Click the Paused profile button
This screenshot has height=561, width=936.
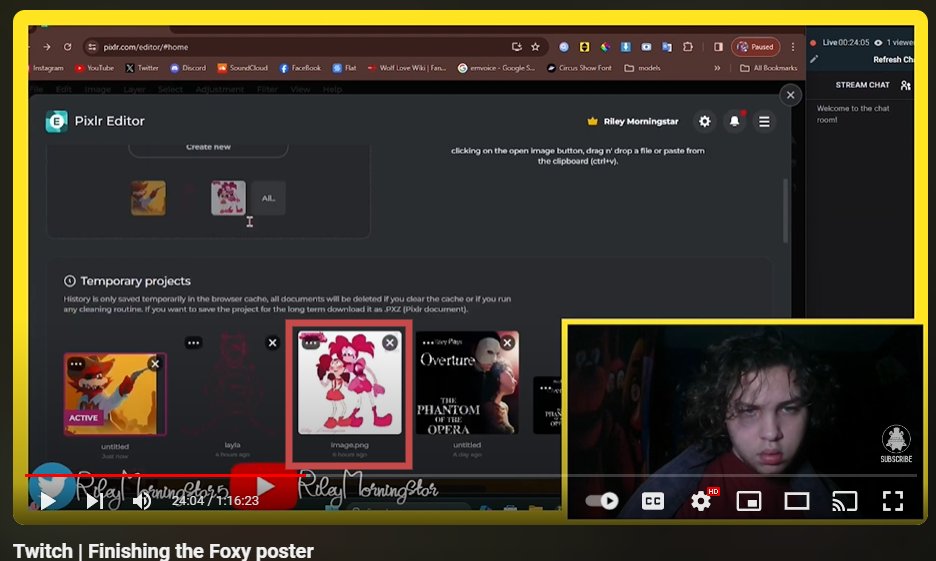click(x=756, y=47)
